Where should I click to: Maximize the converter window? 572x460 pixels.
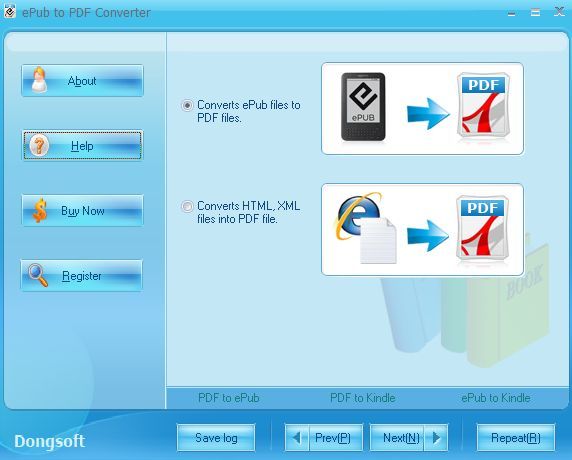[535, 13]
